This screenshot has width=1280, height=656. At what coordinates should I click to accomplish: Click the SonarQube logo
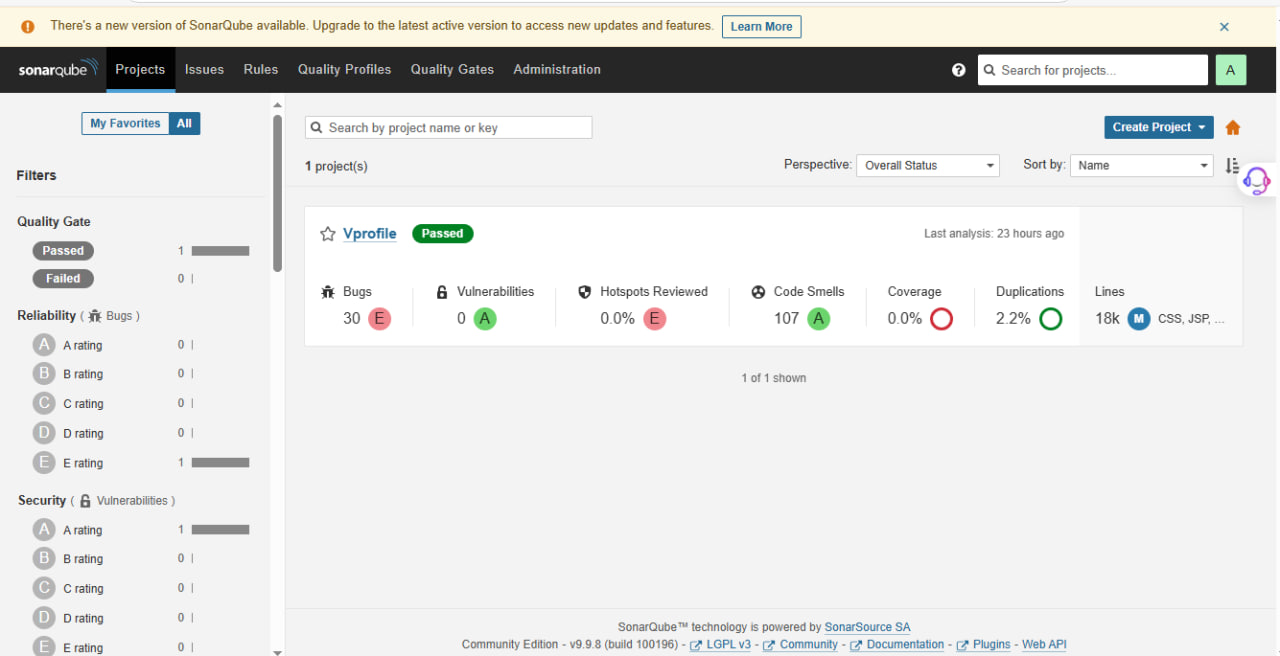[x=58, y=69]
